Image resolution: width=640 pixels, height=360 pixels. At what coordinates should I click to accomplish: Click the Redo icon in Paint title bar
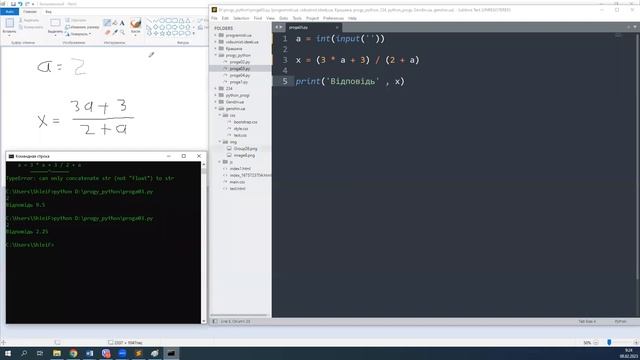pos(27,4)
